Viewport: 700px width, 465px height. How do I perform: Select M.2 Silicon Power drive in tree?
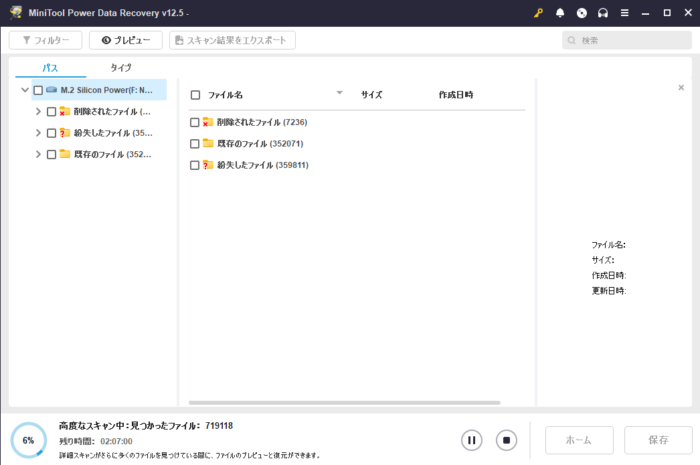pyautogui.click(x=99, y=90)
